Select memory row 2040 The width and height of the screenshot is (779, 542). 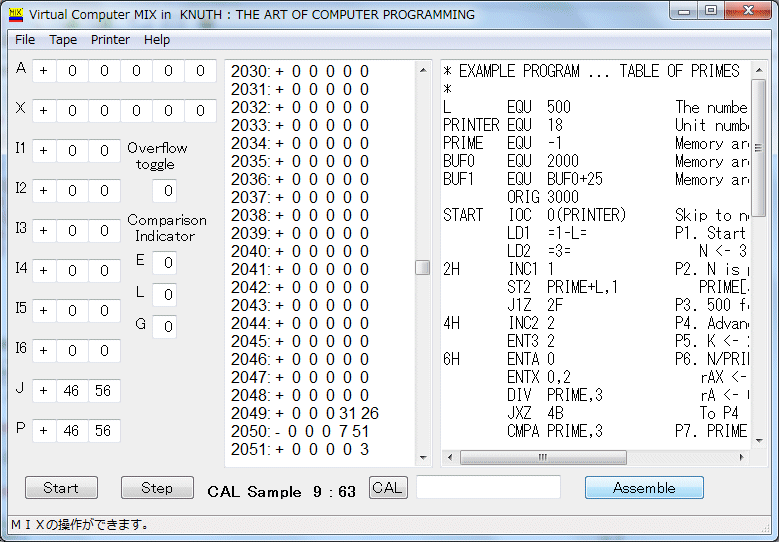tap(300, 251)
